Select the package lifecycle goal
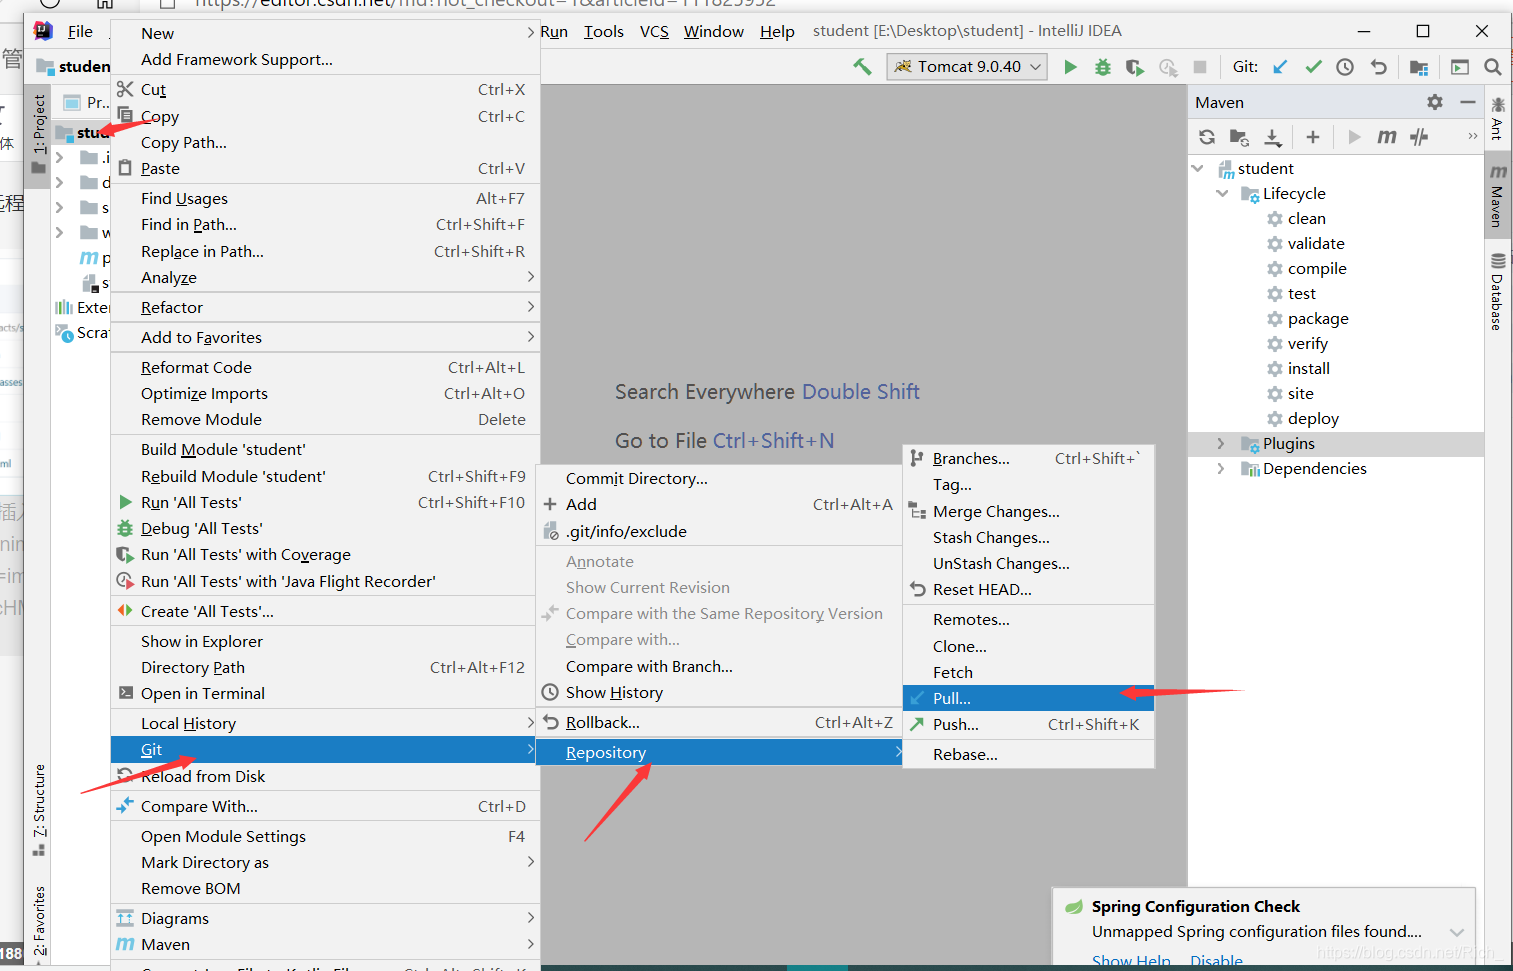This screenshot has height=971, width=1513. click(x=1318, y=318)
